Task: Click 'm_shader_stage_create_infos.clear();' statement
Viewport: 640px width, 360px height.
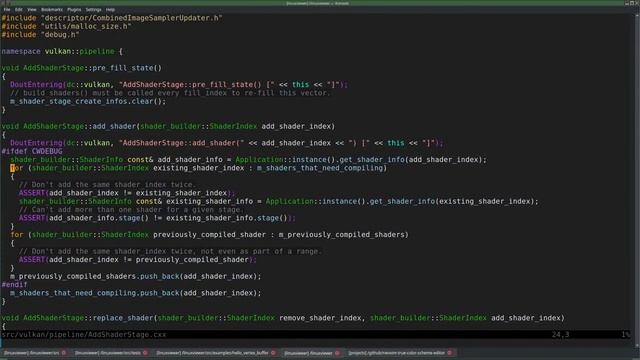Action: 88,101
